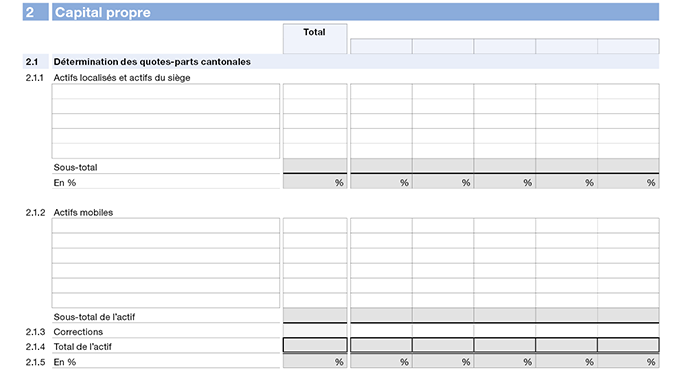
Task: Click the Capital propre section title bar
Action: (355, 12)
